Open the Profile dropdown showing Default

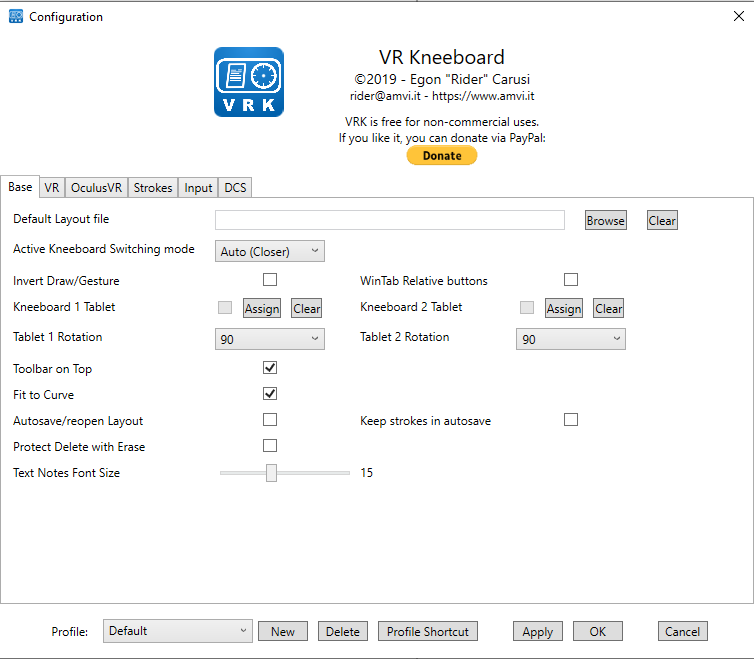(177, 631)
